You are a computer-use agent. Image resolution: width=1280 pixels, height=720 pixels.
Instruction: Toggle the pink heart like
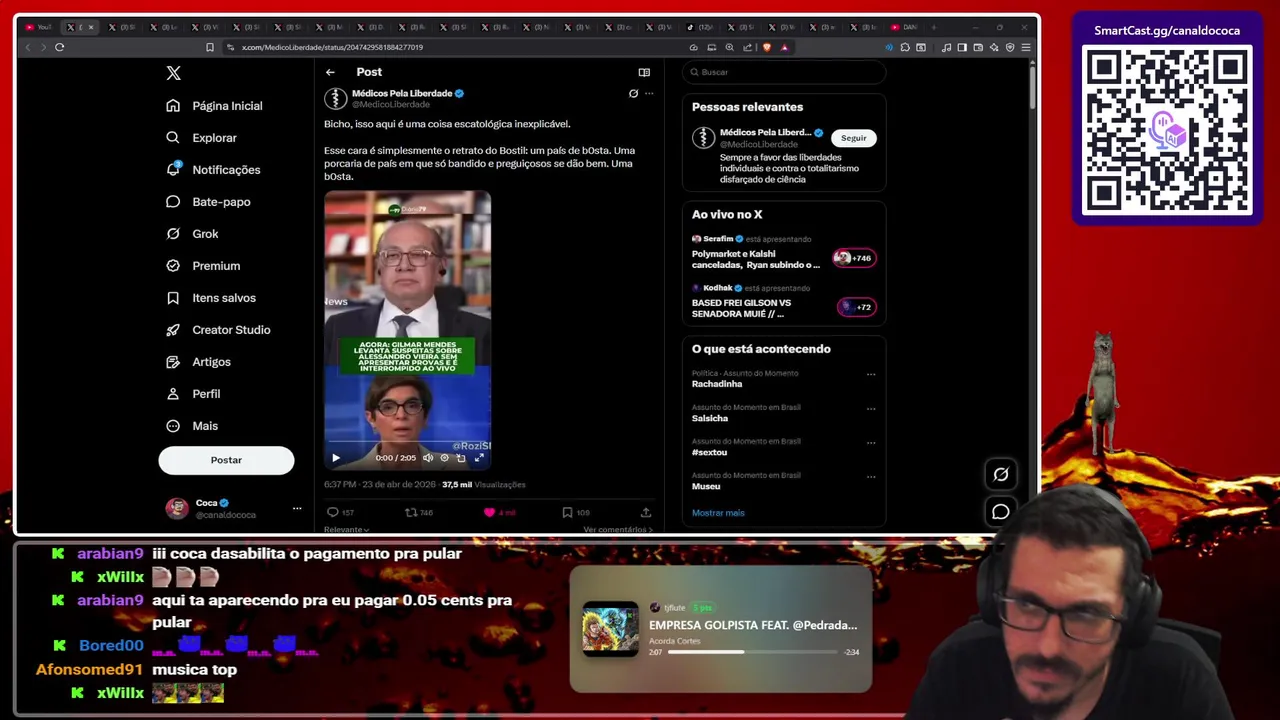pos(489,512)
